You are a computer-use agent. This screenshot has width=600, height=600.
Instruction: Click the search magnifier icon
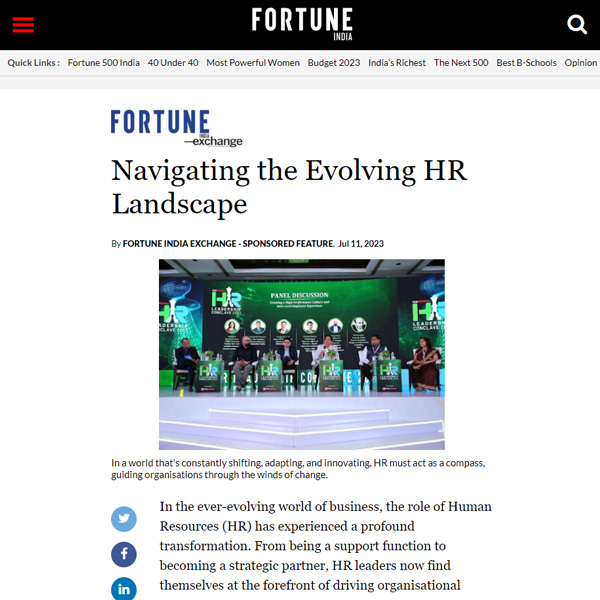coord(577,24)
